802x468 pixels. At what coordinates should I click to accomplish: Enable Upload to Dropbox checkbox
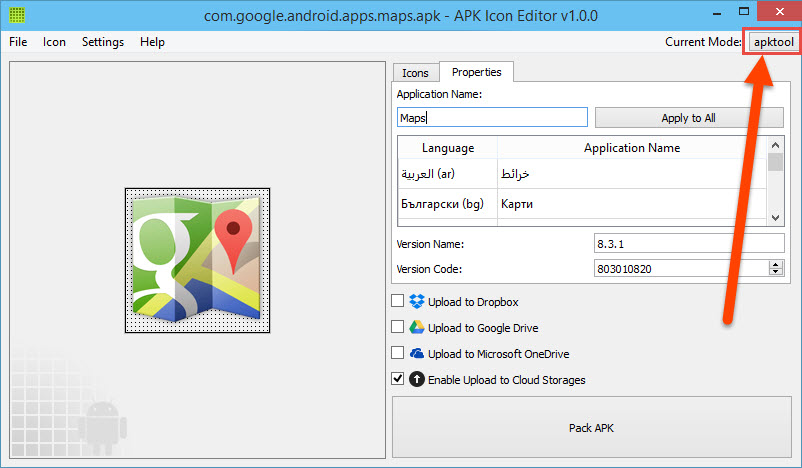coord(397,301)
